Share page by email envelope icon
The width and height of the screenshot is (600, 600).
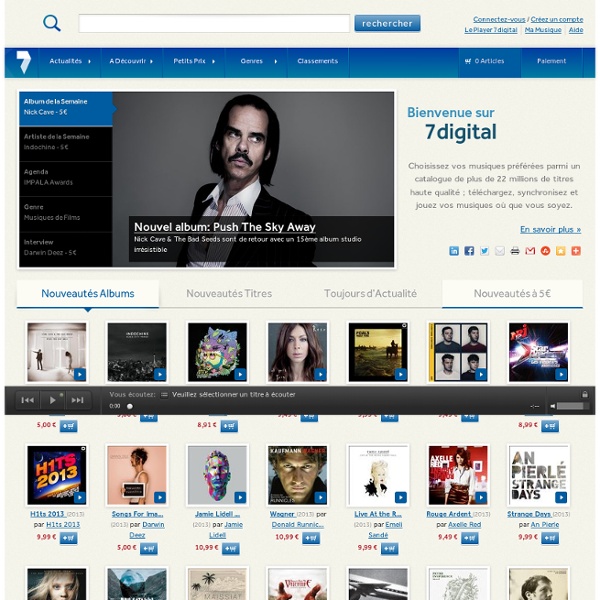(500, 251)
